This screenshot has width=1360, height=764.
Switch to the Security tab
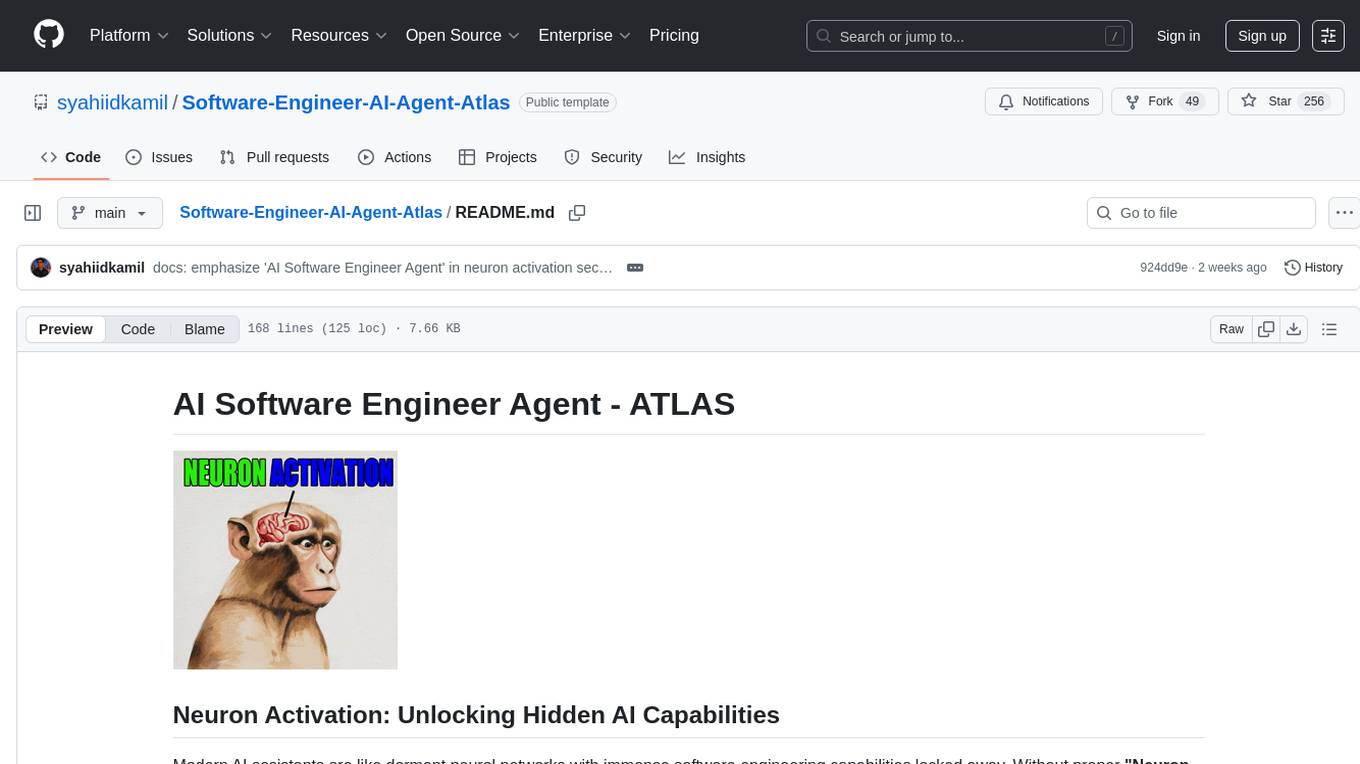coord(603,157)
